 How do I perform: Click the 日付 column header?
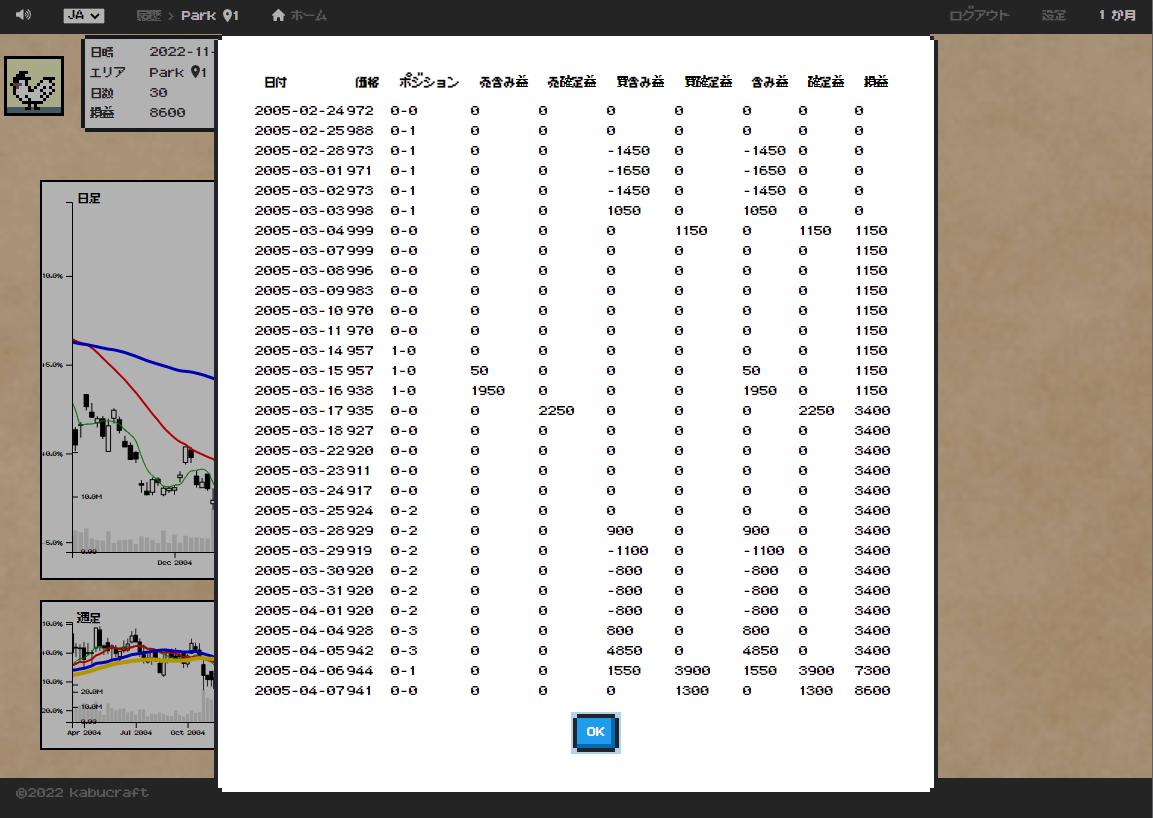275,82
